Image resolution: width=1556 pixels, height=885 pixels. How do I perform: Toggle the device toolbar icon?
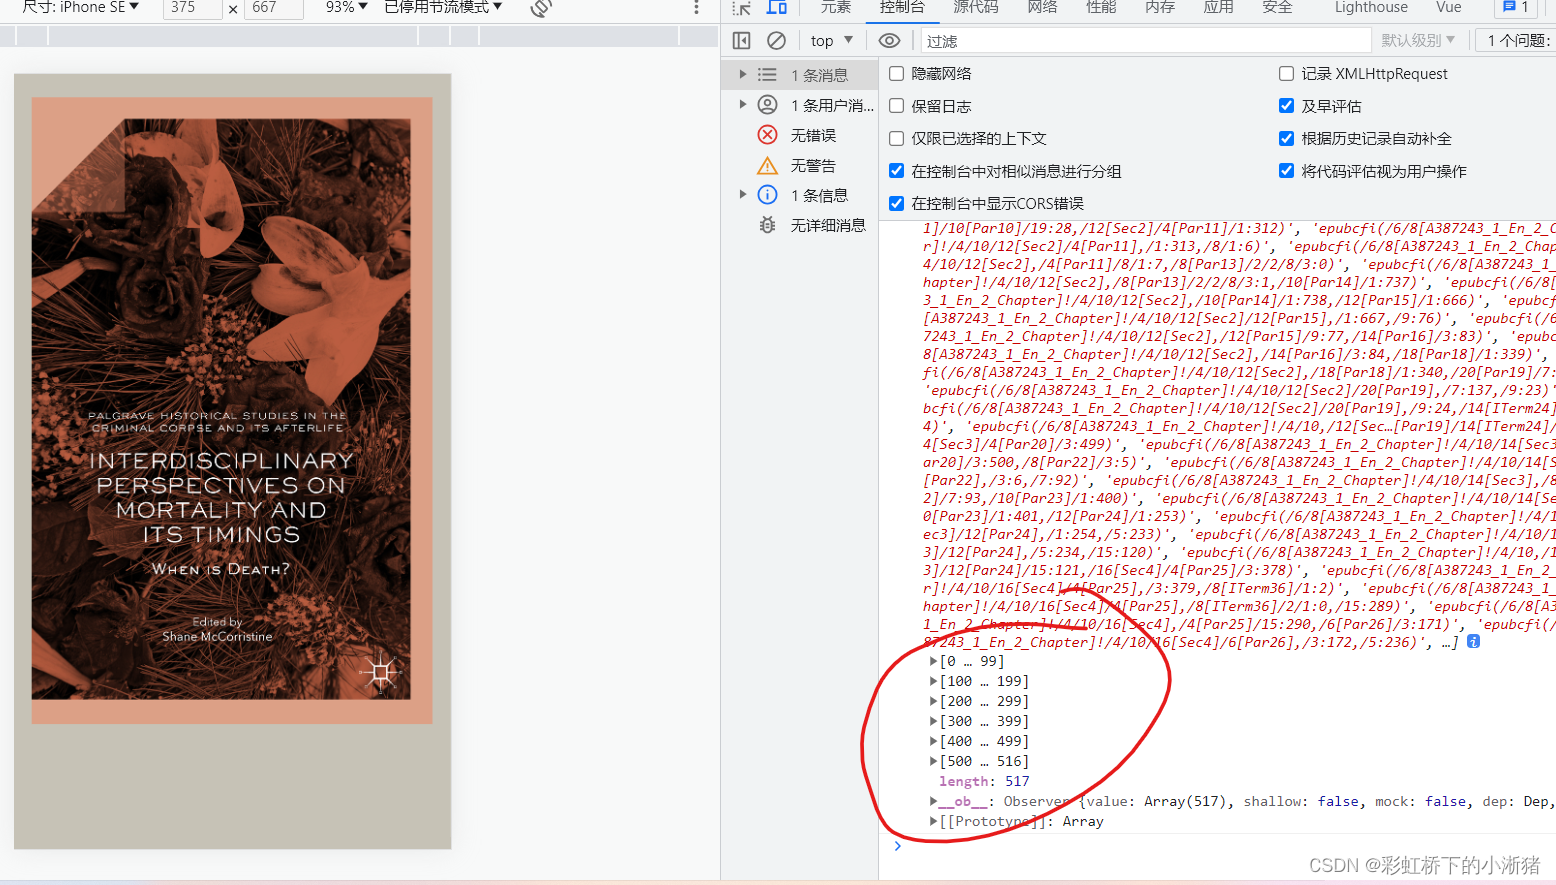coord(777,7)
